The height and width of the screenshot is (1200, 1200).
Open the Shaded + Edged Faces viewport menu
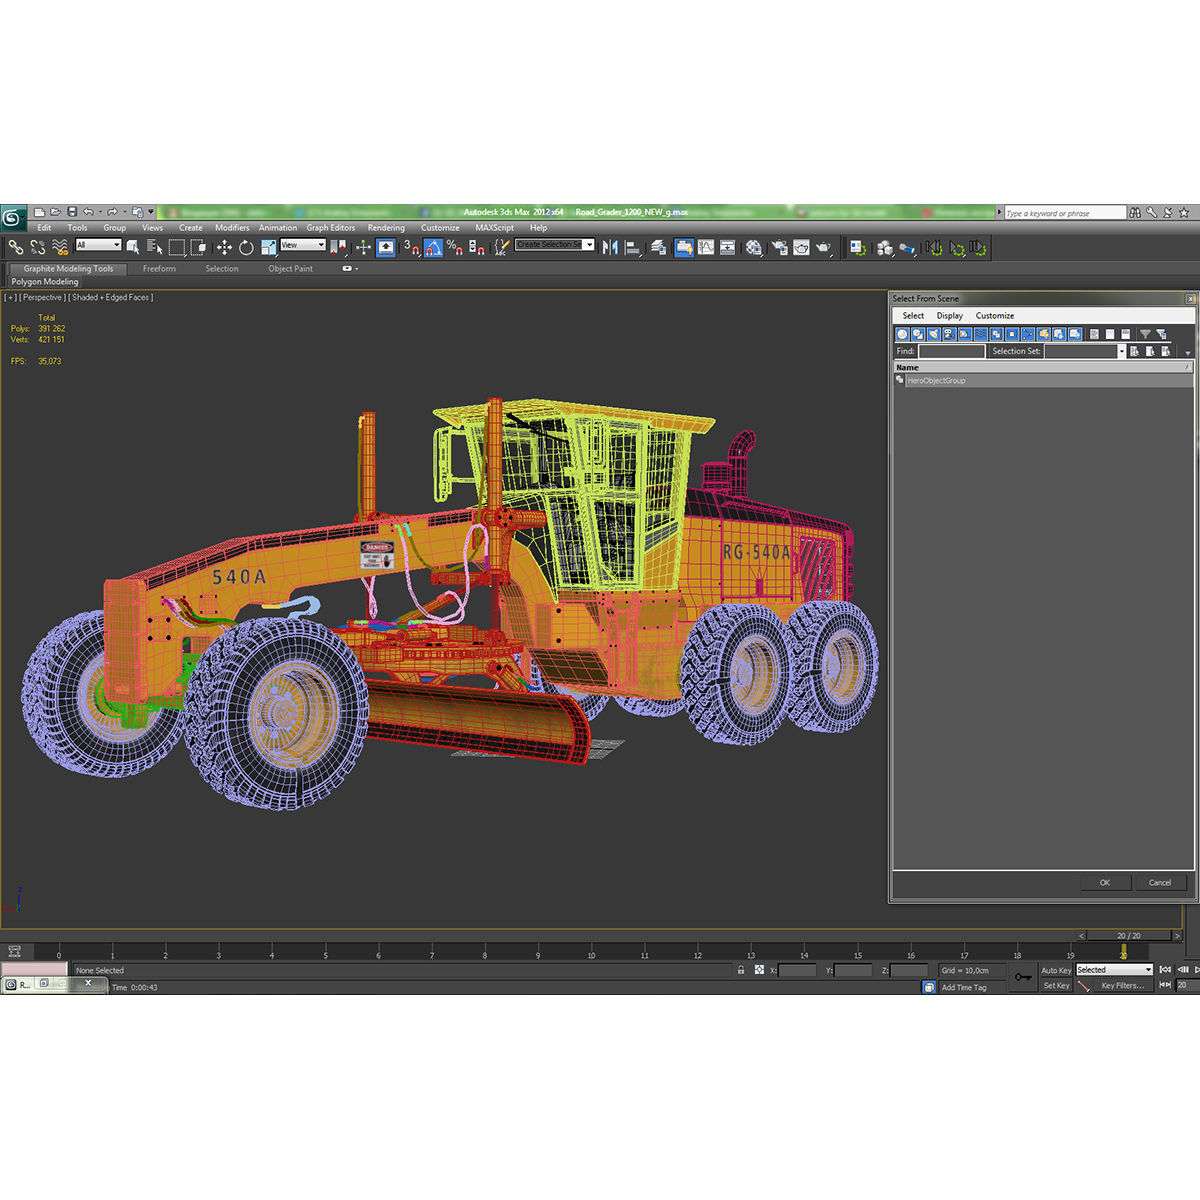pyautogui.click(x=111, y=297)
